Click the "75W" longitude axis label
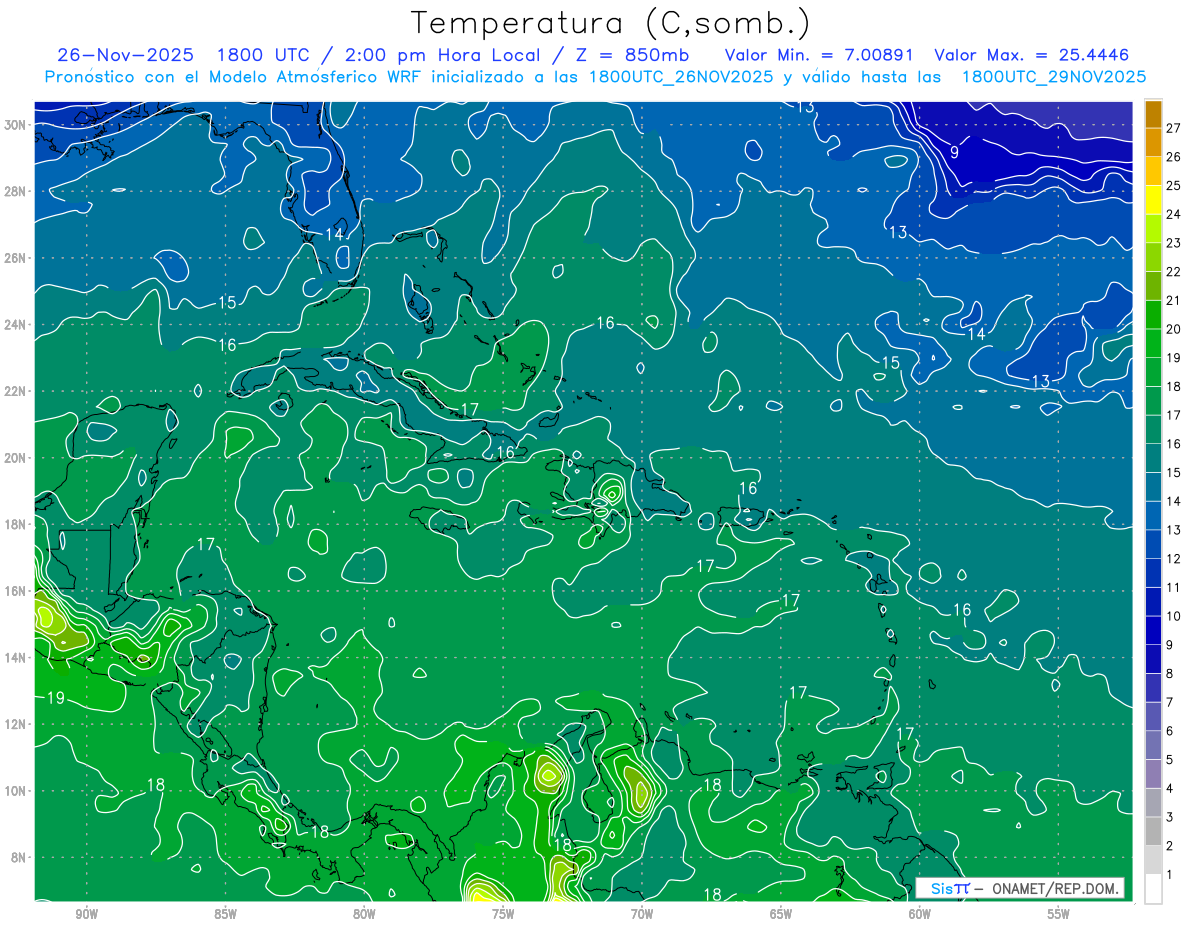The image size is (1200, 927). pos(503,915)
